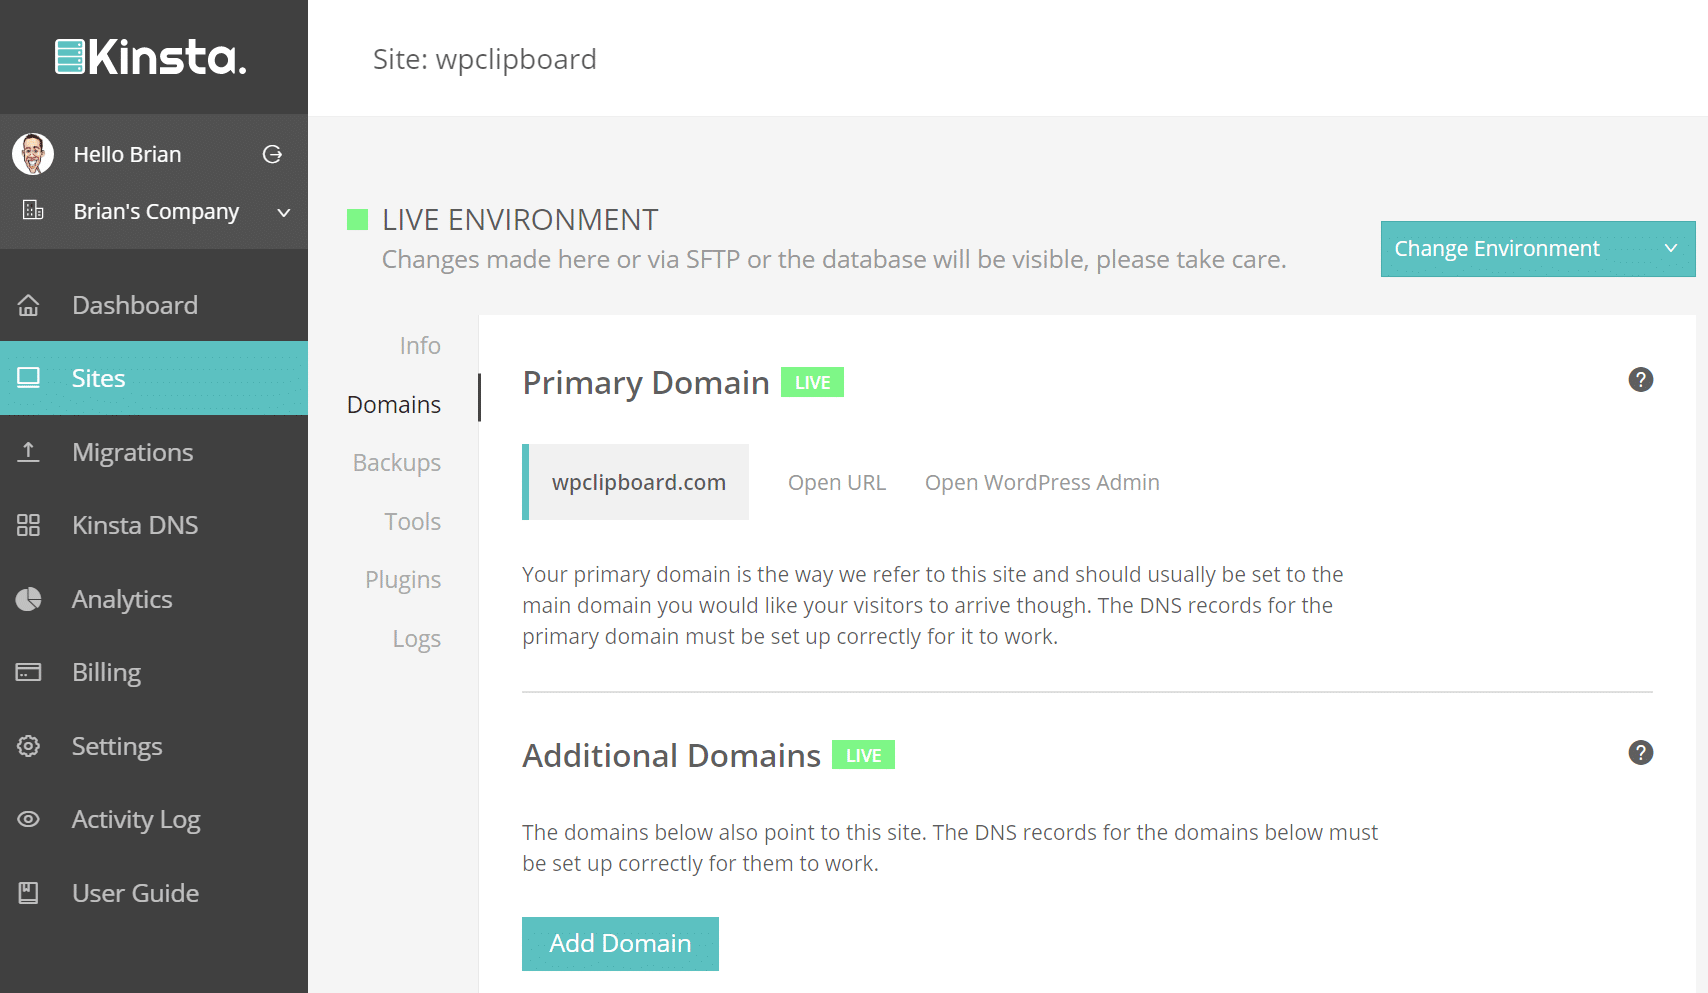Click the Migrations upload icon
Image resolution: width=1708 pixels, height=993 pixels.
(x=29, y=452)
